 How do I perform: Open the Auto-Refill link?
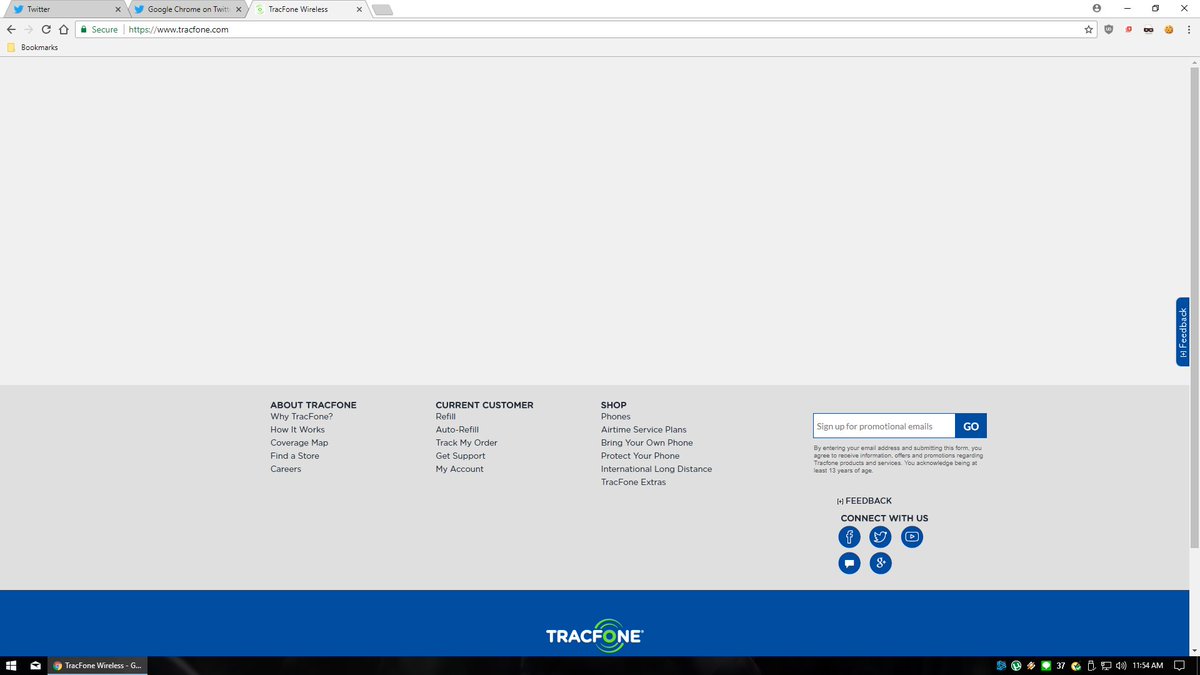(457, 430)
